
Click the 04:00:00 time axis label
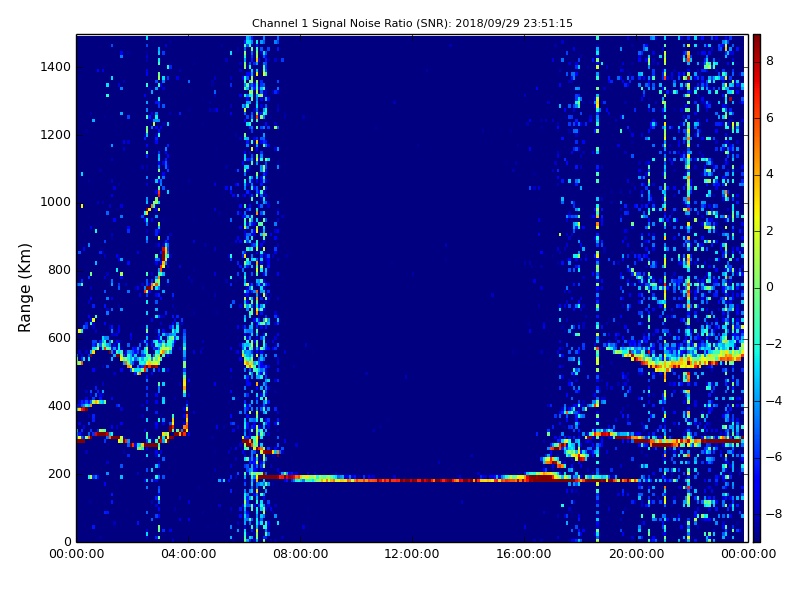(x=188, y=554)
